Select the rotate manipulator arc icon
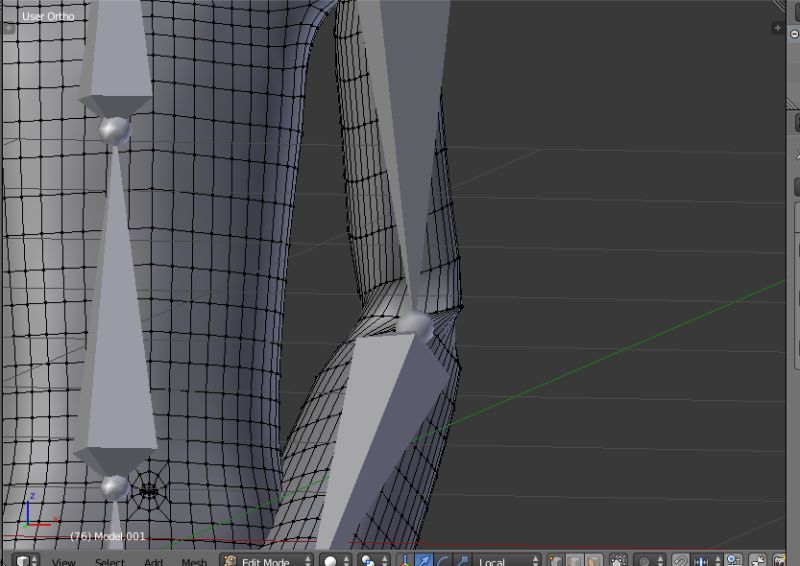 [443, 560]
